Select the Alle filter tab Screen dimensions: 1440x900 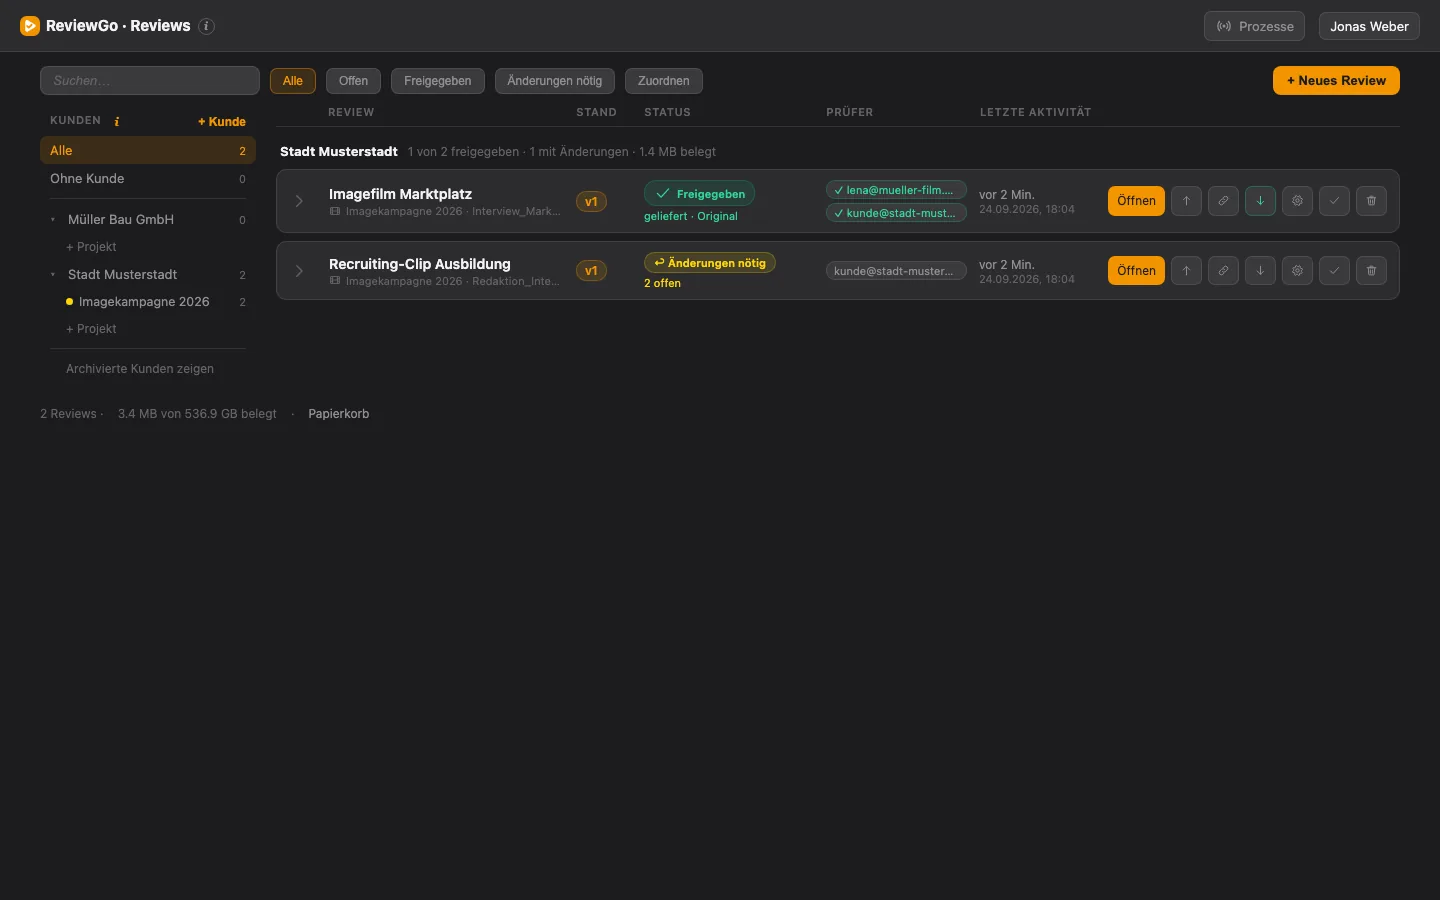click(293, 81)
